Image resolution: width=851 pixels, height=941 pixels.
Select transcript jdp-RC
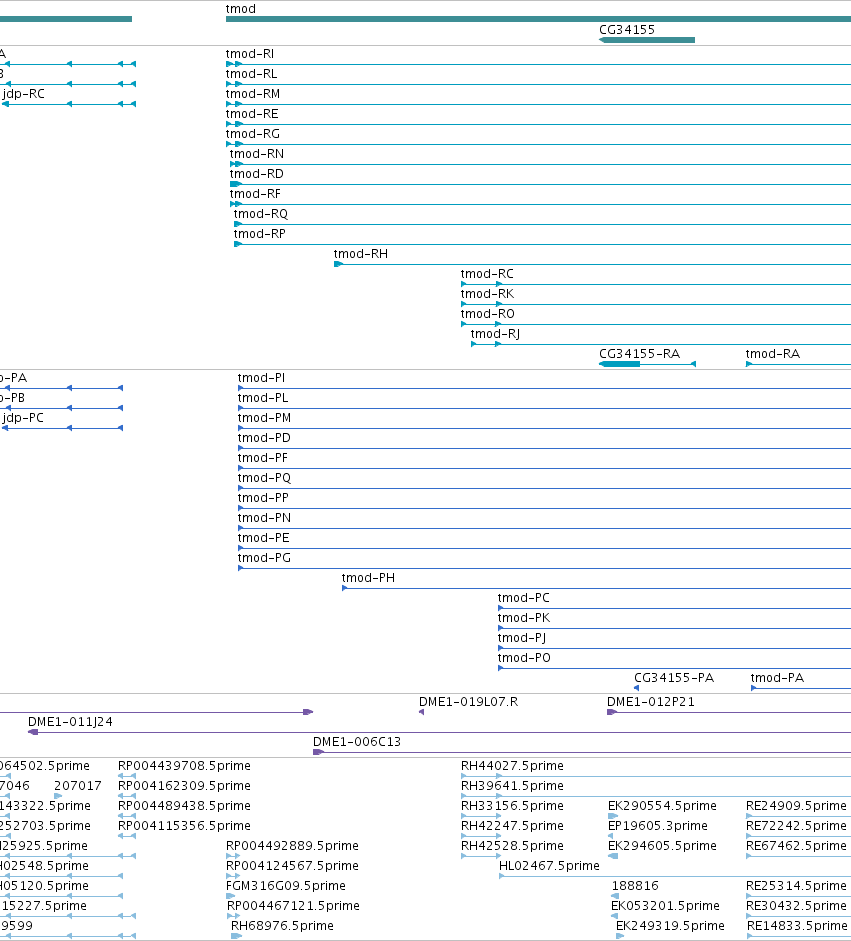pyautogui.click(x=23, y=94)
